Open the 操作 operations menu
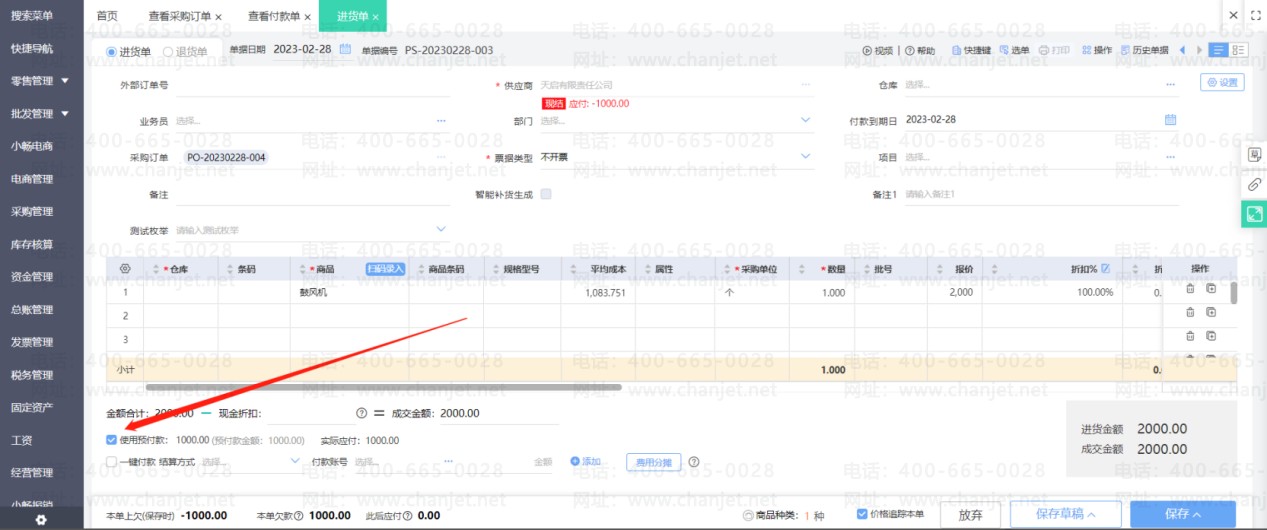This screenshot has height=530, width=1267. point(1096,50)
